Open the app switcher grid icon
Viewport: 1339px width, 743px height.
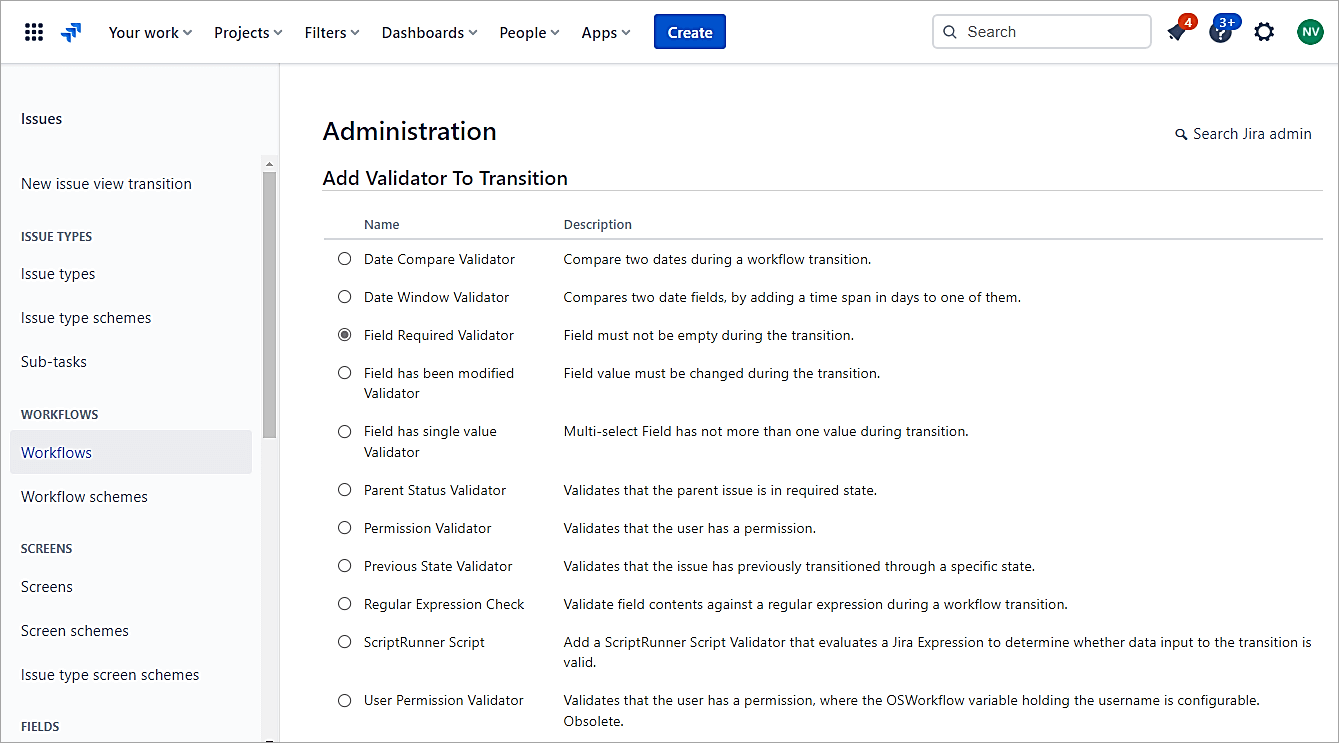34,32
